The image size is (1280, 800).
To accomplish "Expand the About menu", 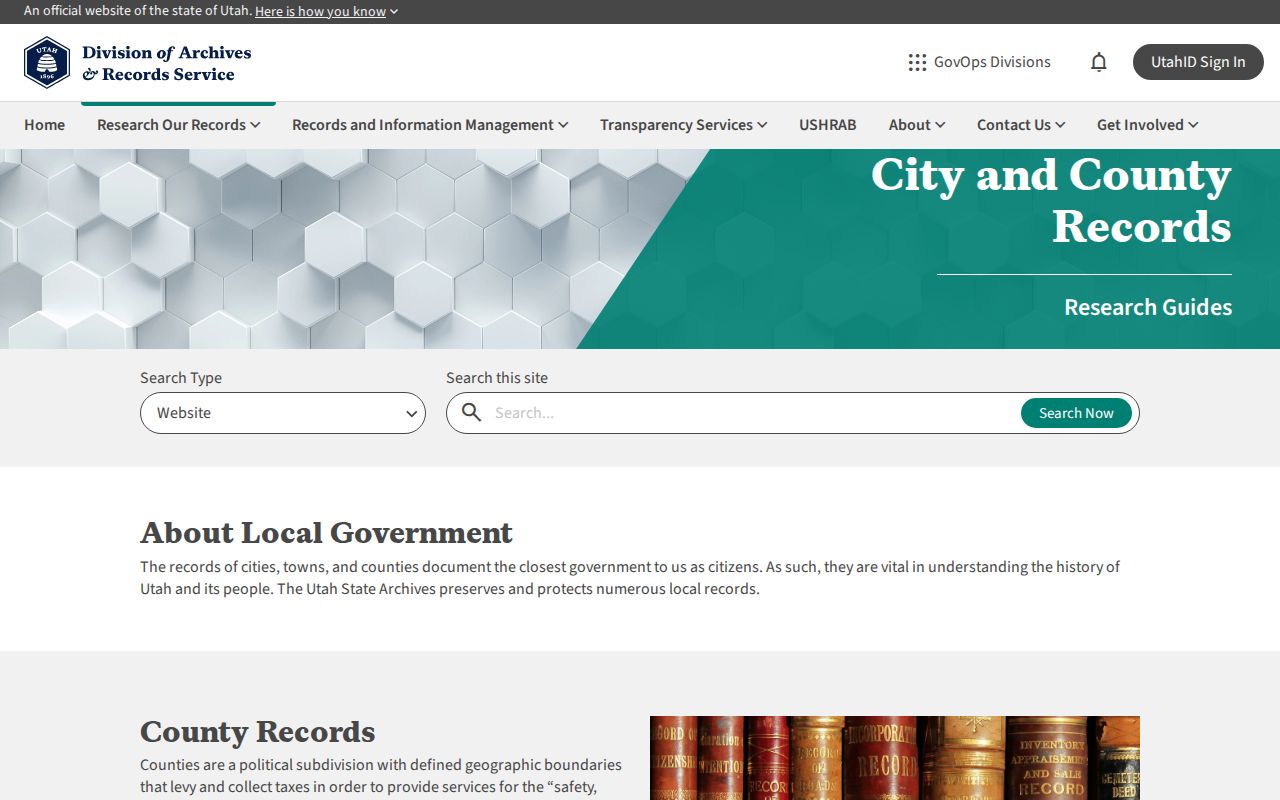I will pos(917,125).
